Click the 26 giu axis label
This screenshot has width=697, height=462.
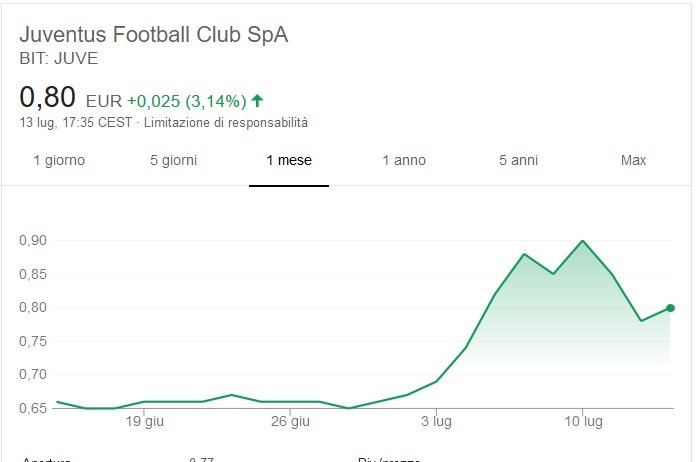290,421
